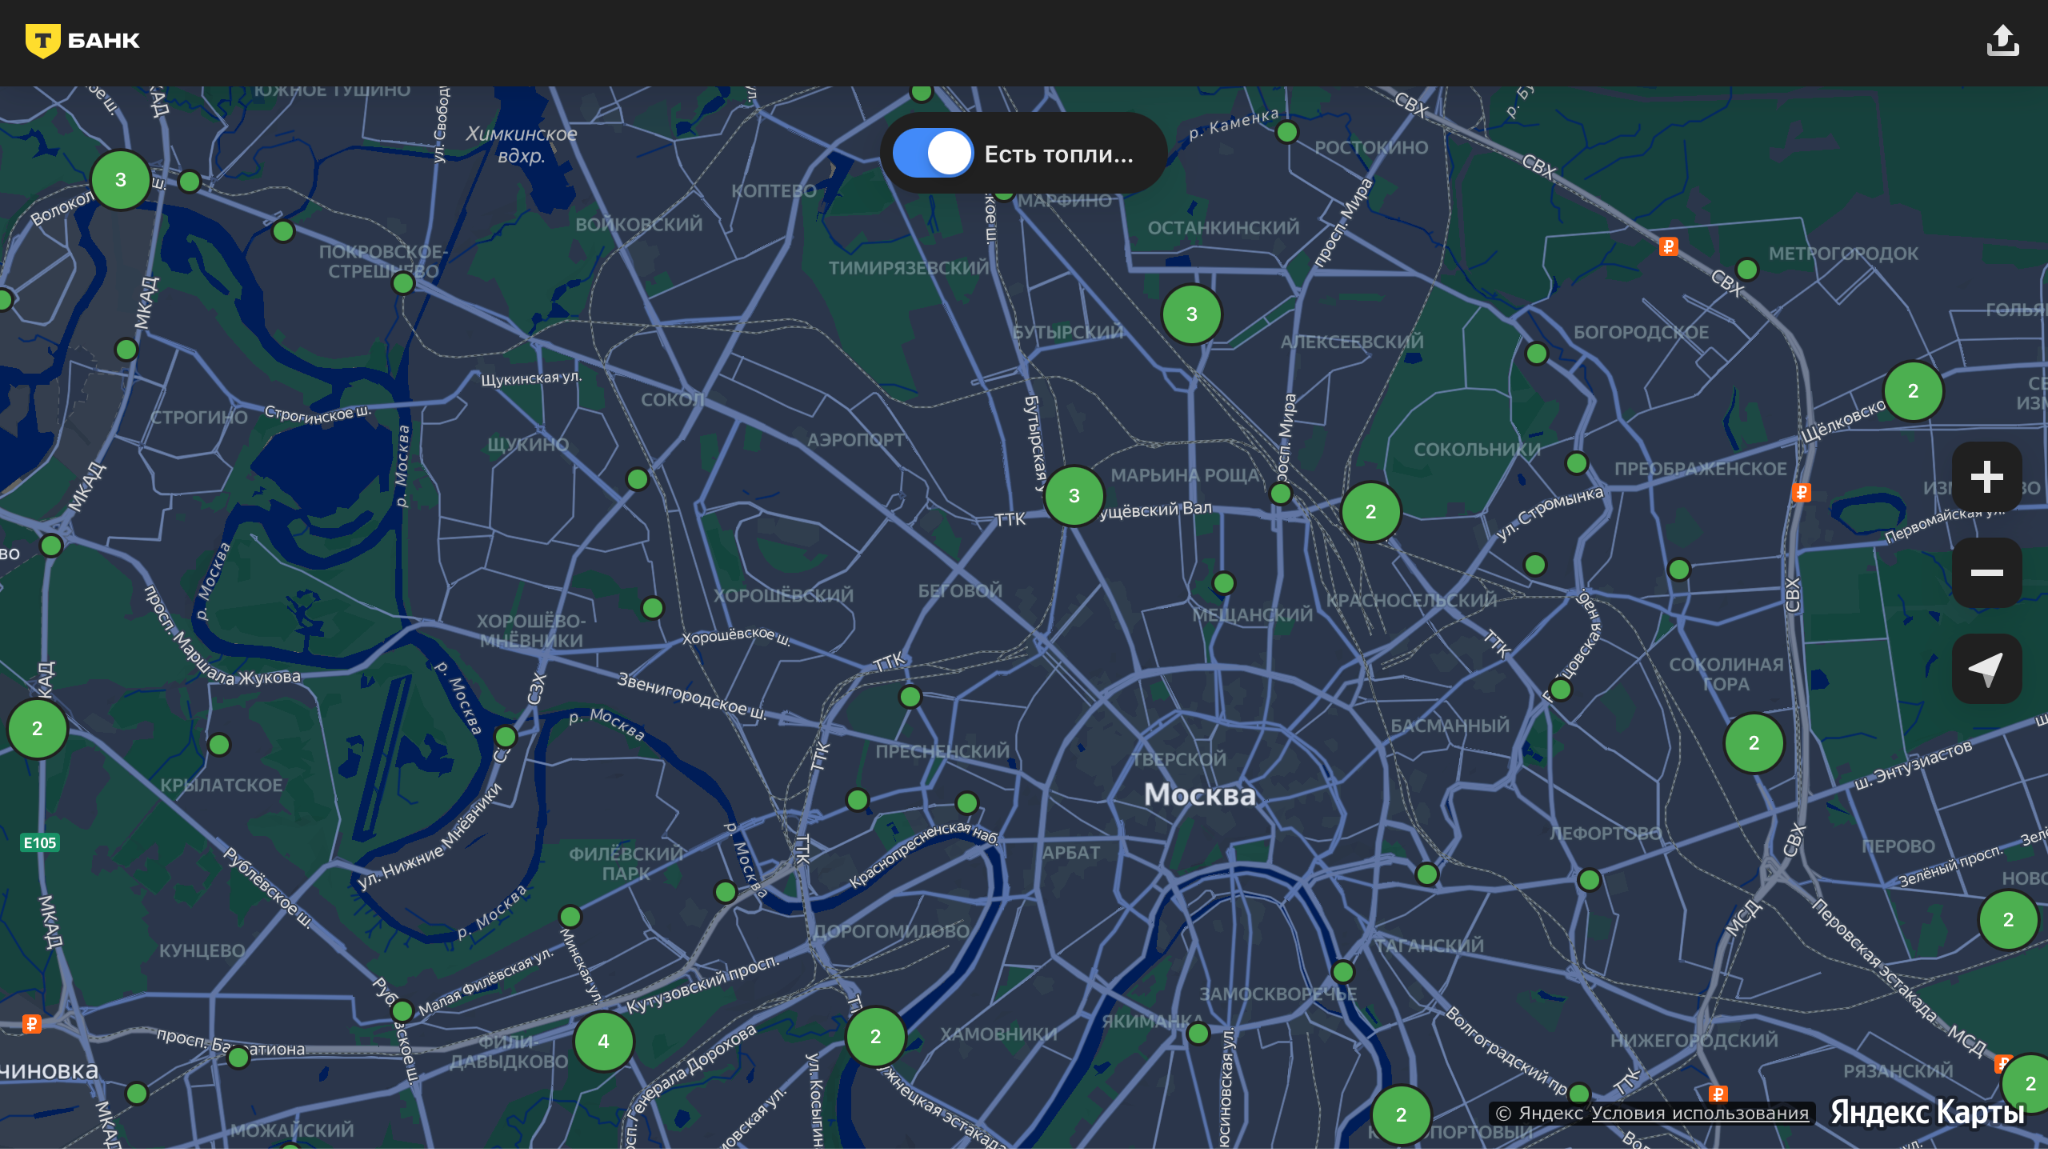
Task: Select the 2-station cluster below Соколиная Гора
Action: point(1754,743)
